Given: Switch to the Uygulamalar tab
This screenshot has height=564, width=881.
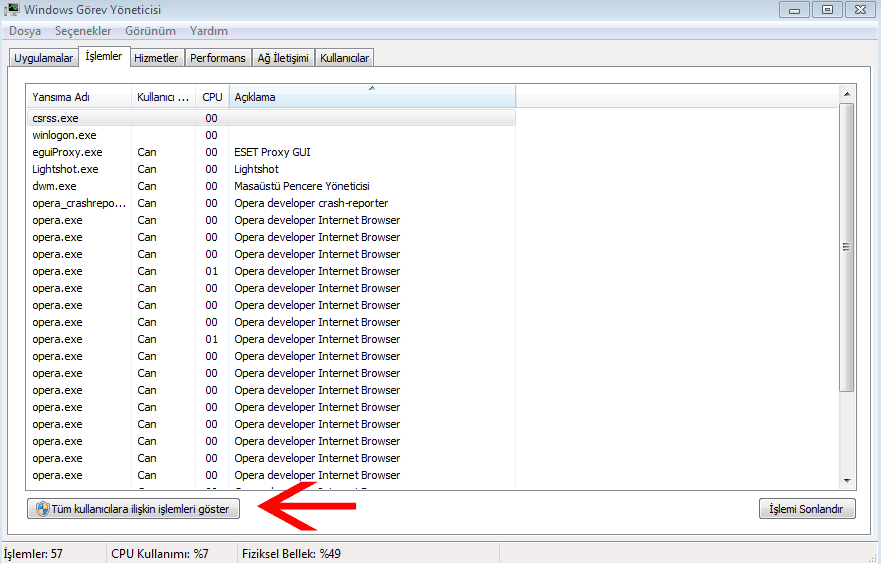Looking at the screenshot, I should (x=44, y=58).
